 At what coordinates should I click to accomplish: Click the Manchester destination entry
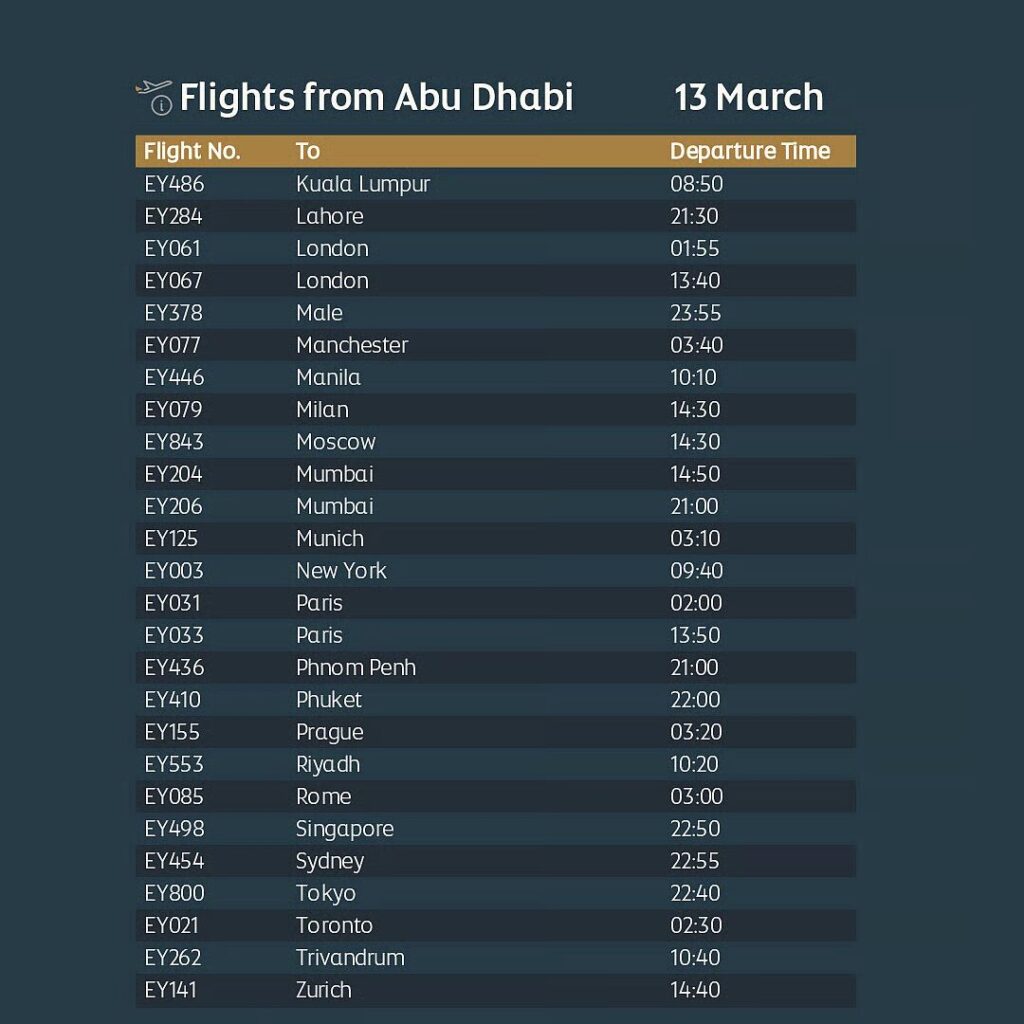pos(352,345)
